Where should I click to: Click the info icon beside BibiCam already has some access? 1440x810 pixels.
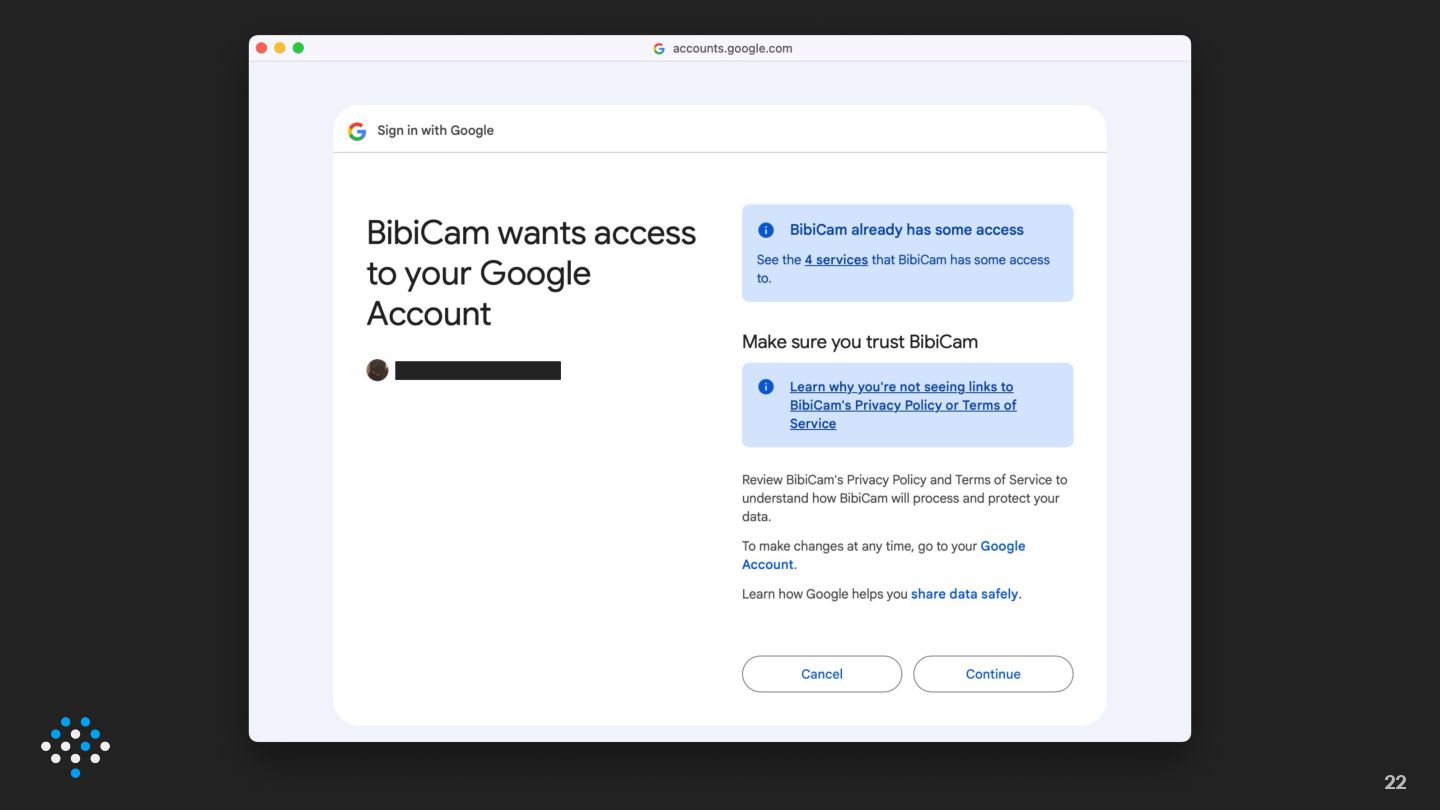[766, 230]
